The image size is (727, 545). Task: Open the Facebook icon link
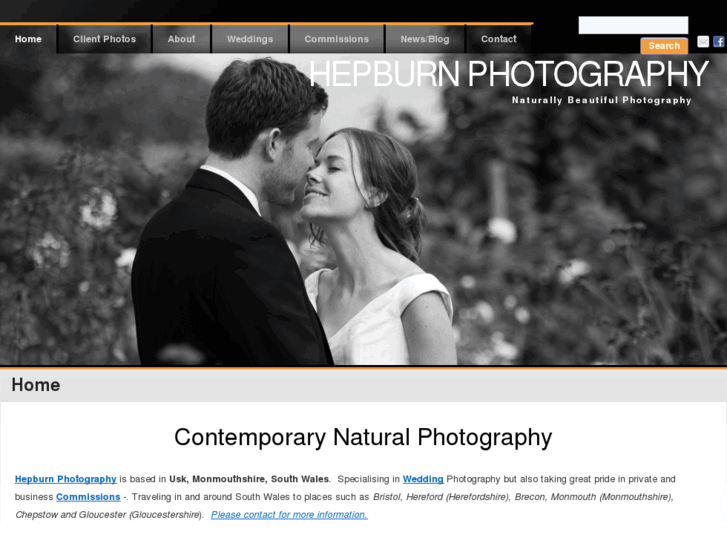click(719, 42)
